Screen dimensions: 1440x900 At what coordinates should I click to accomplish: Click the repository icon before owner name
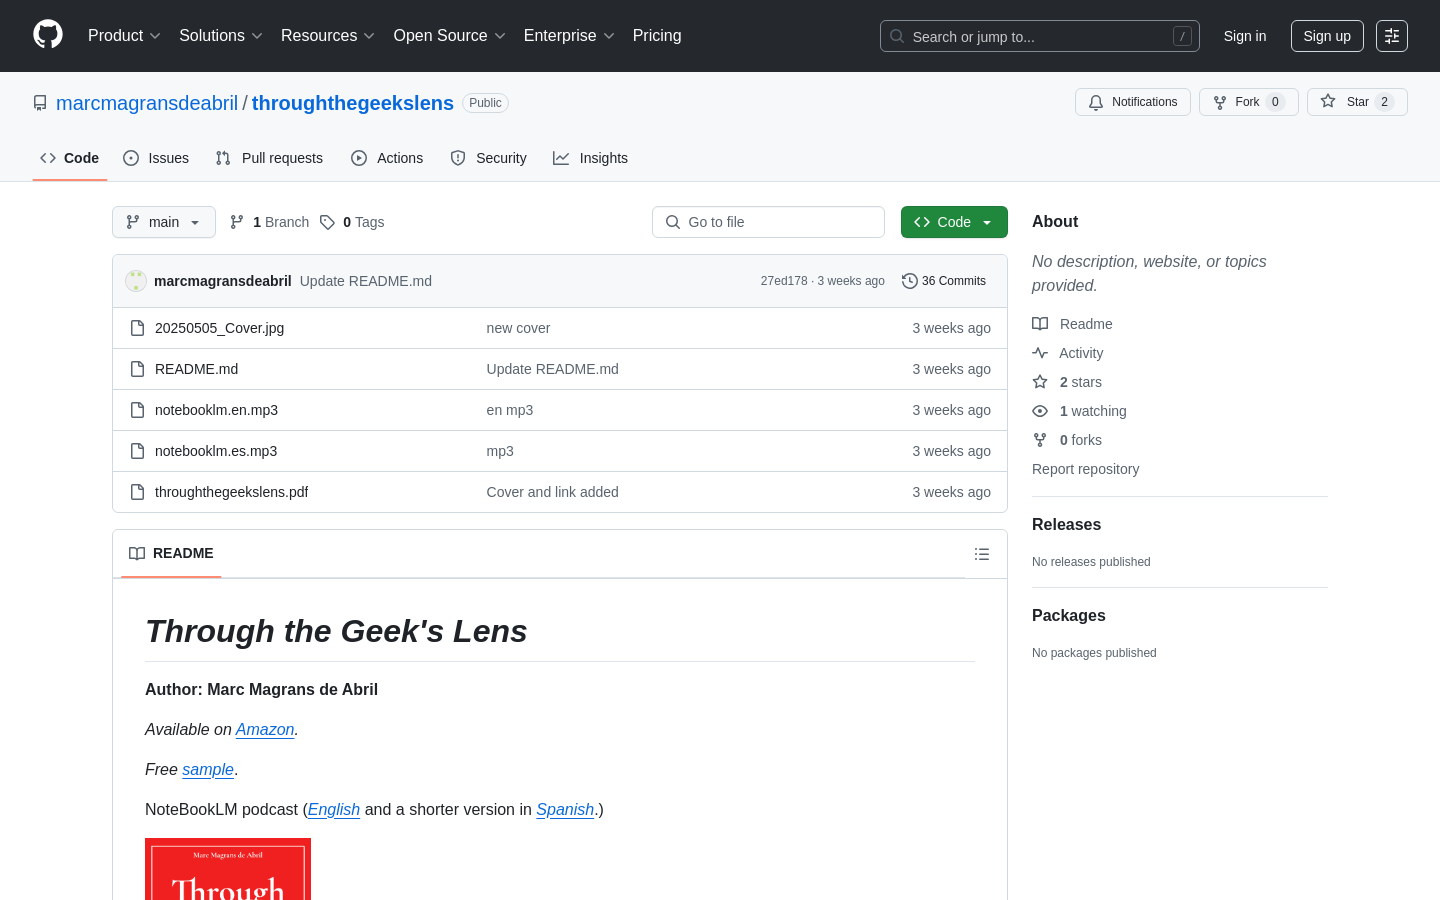[40, 103]
